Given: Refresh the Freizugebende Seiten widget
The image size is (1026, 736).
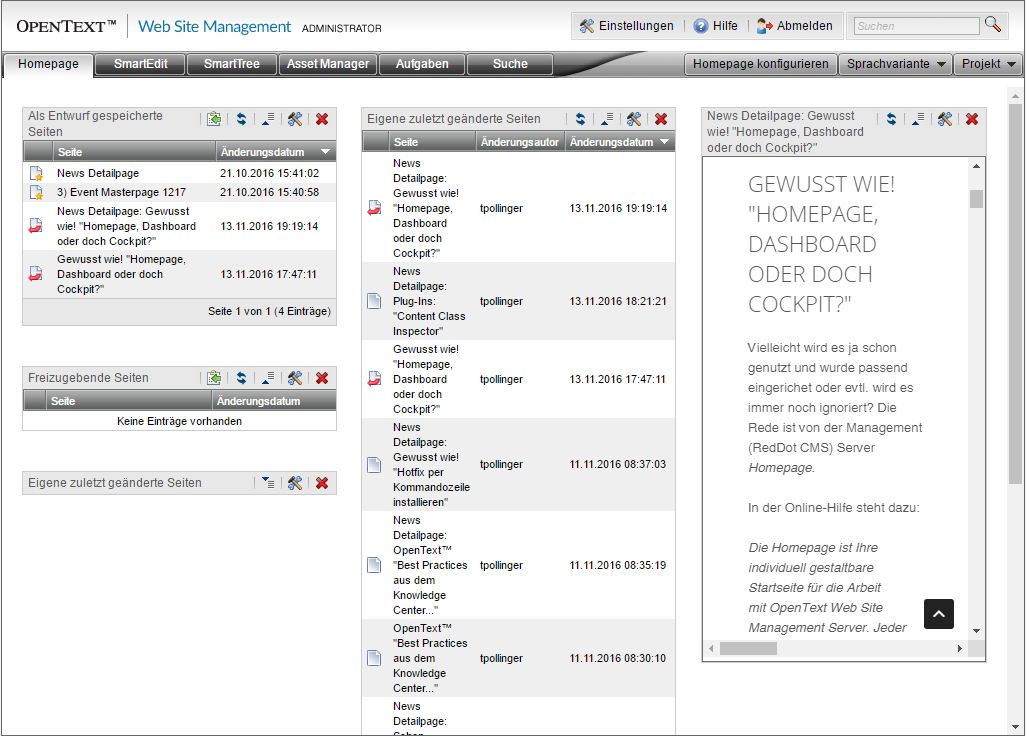Looking at the screenshot, I should [x=241, y=378].
